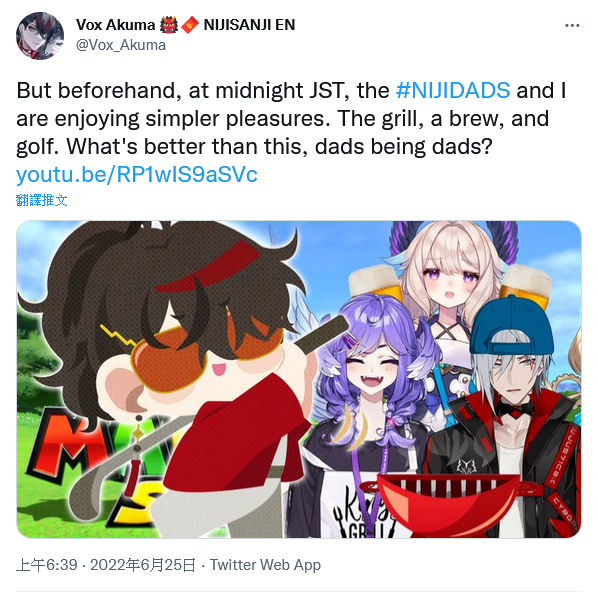598x593 pixels.
Task: Click the Twitter Web App source label
Action: (x=265, y=565)
